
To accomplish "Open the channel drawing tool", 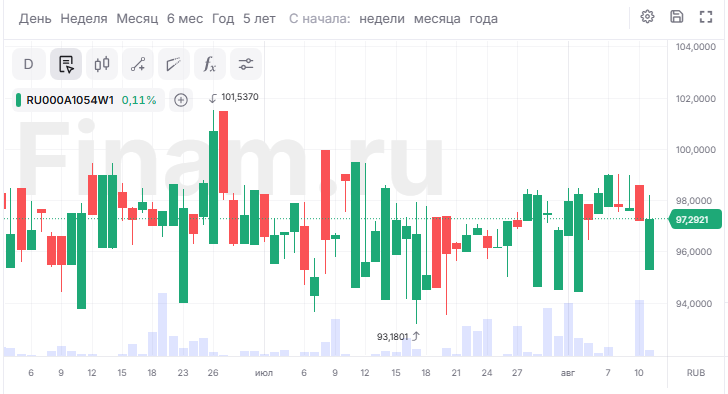I will point(174,64).
